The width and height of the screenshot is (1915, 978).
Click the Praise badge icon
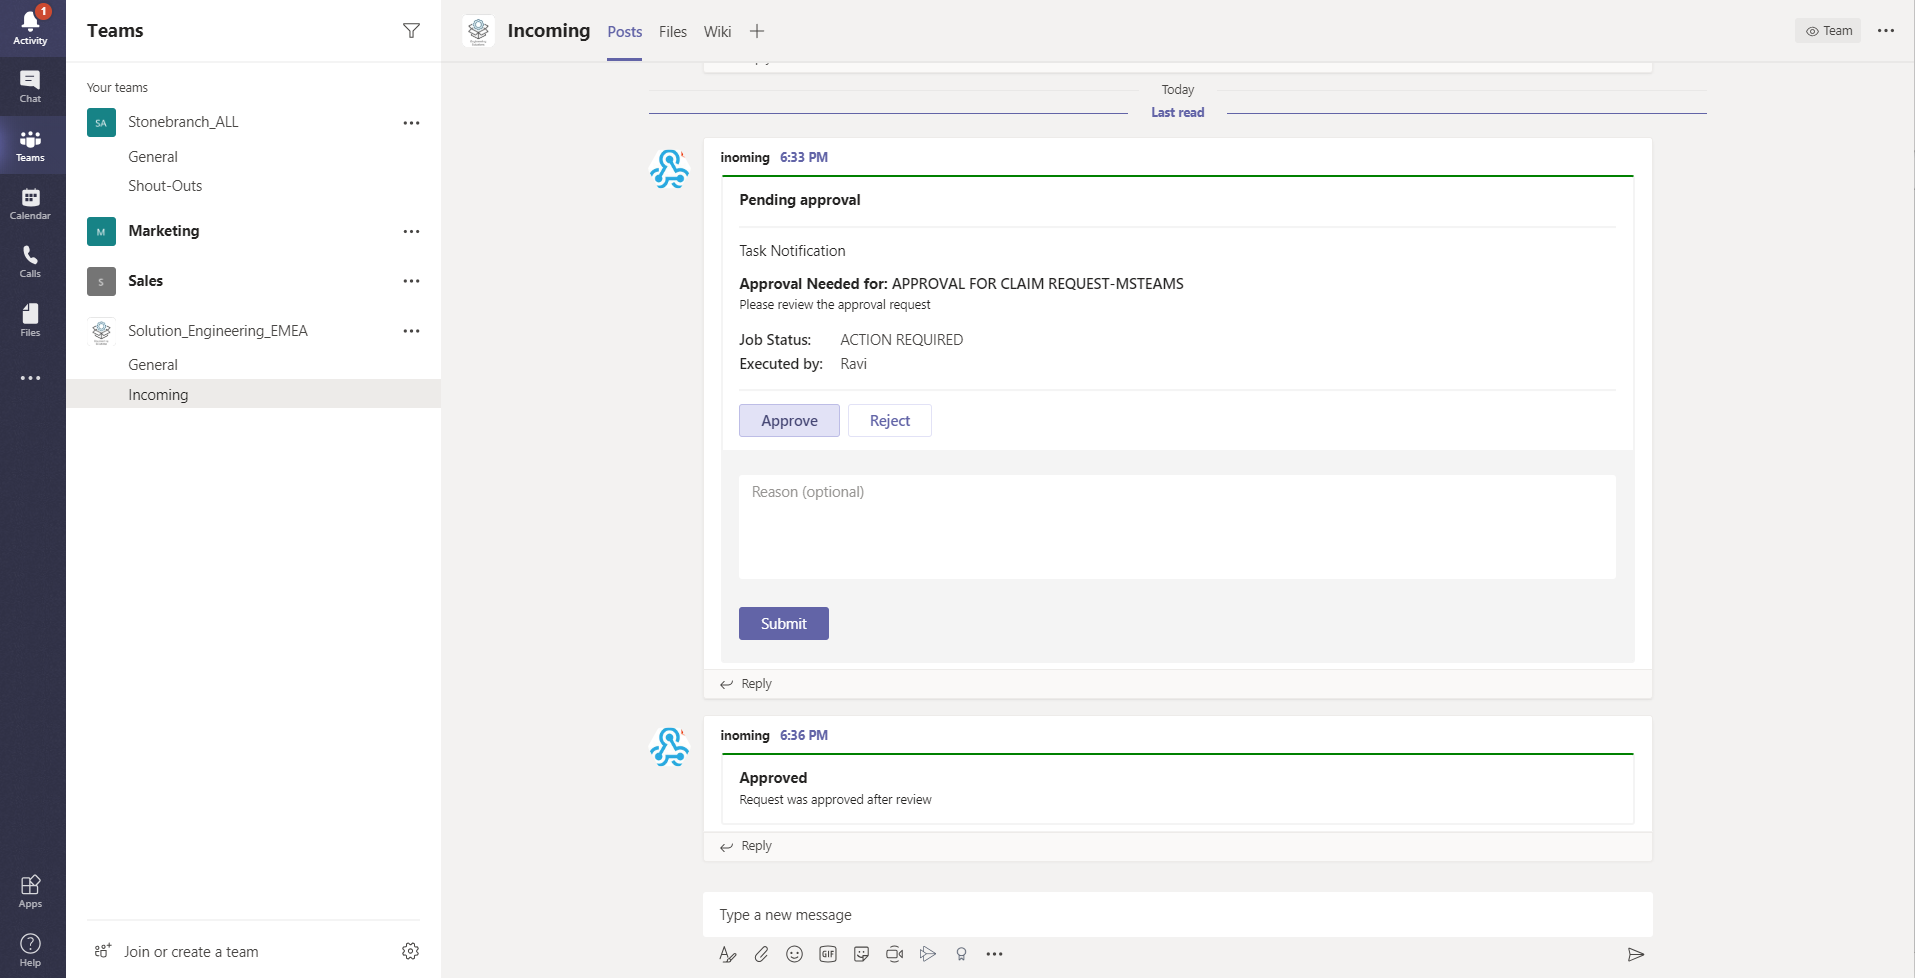pos(961,954)
